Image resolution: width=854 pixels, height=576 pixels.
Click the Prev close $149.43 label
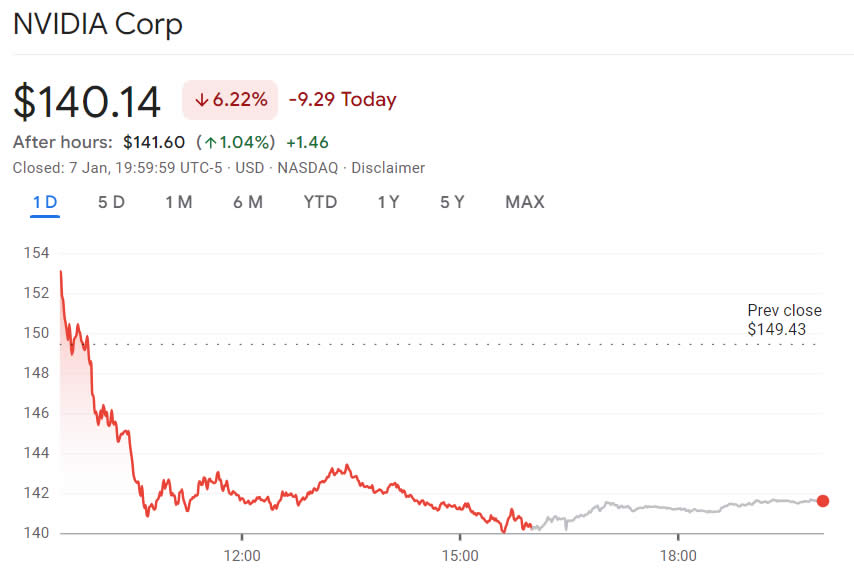(x=784, y=319)
